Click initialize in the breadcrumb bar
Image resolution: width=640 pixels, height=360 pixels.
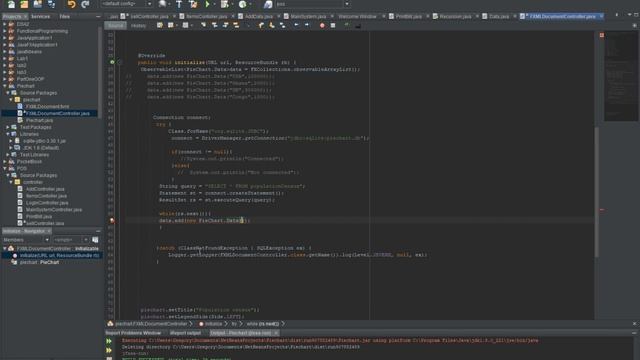coord(213,324)
